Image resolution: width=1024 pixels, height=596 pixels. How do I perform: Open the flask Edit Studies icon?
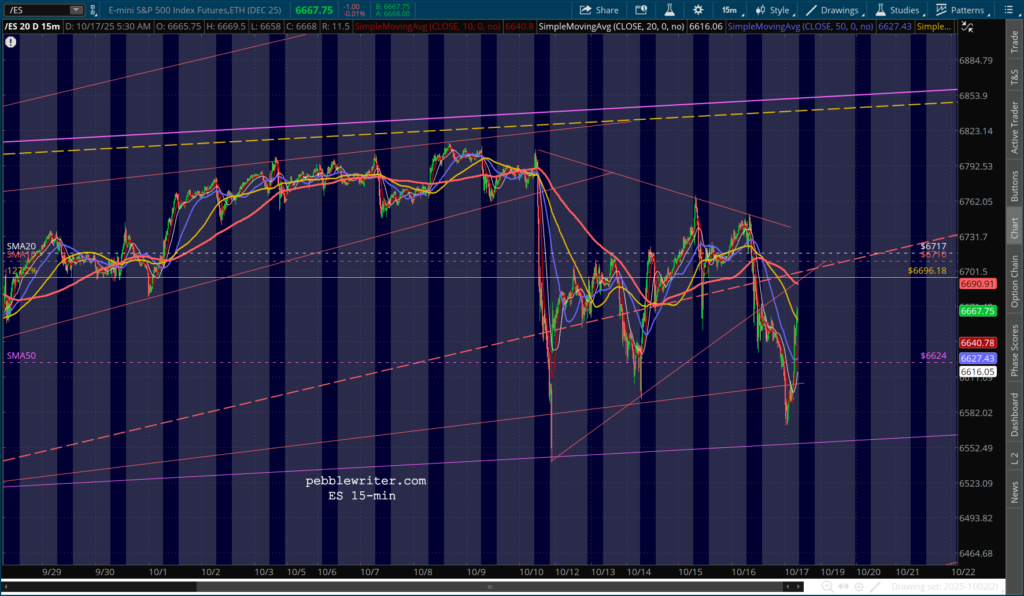pyautogui.click(x=669, y=10)
